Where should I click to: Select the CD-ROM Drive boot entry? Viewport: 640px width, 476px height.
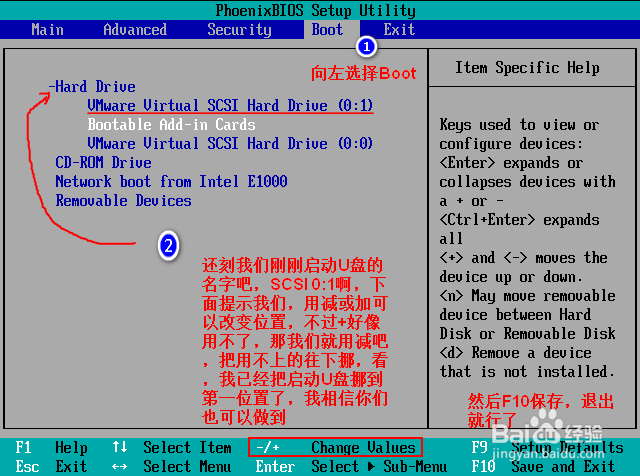coord(103,162)
